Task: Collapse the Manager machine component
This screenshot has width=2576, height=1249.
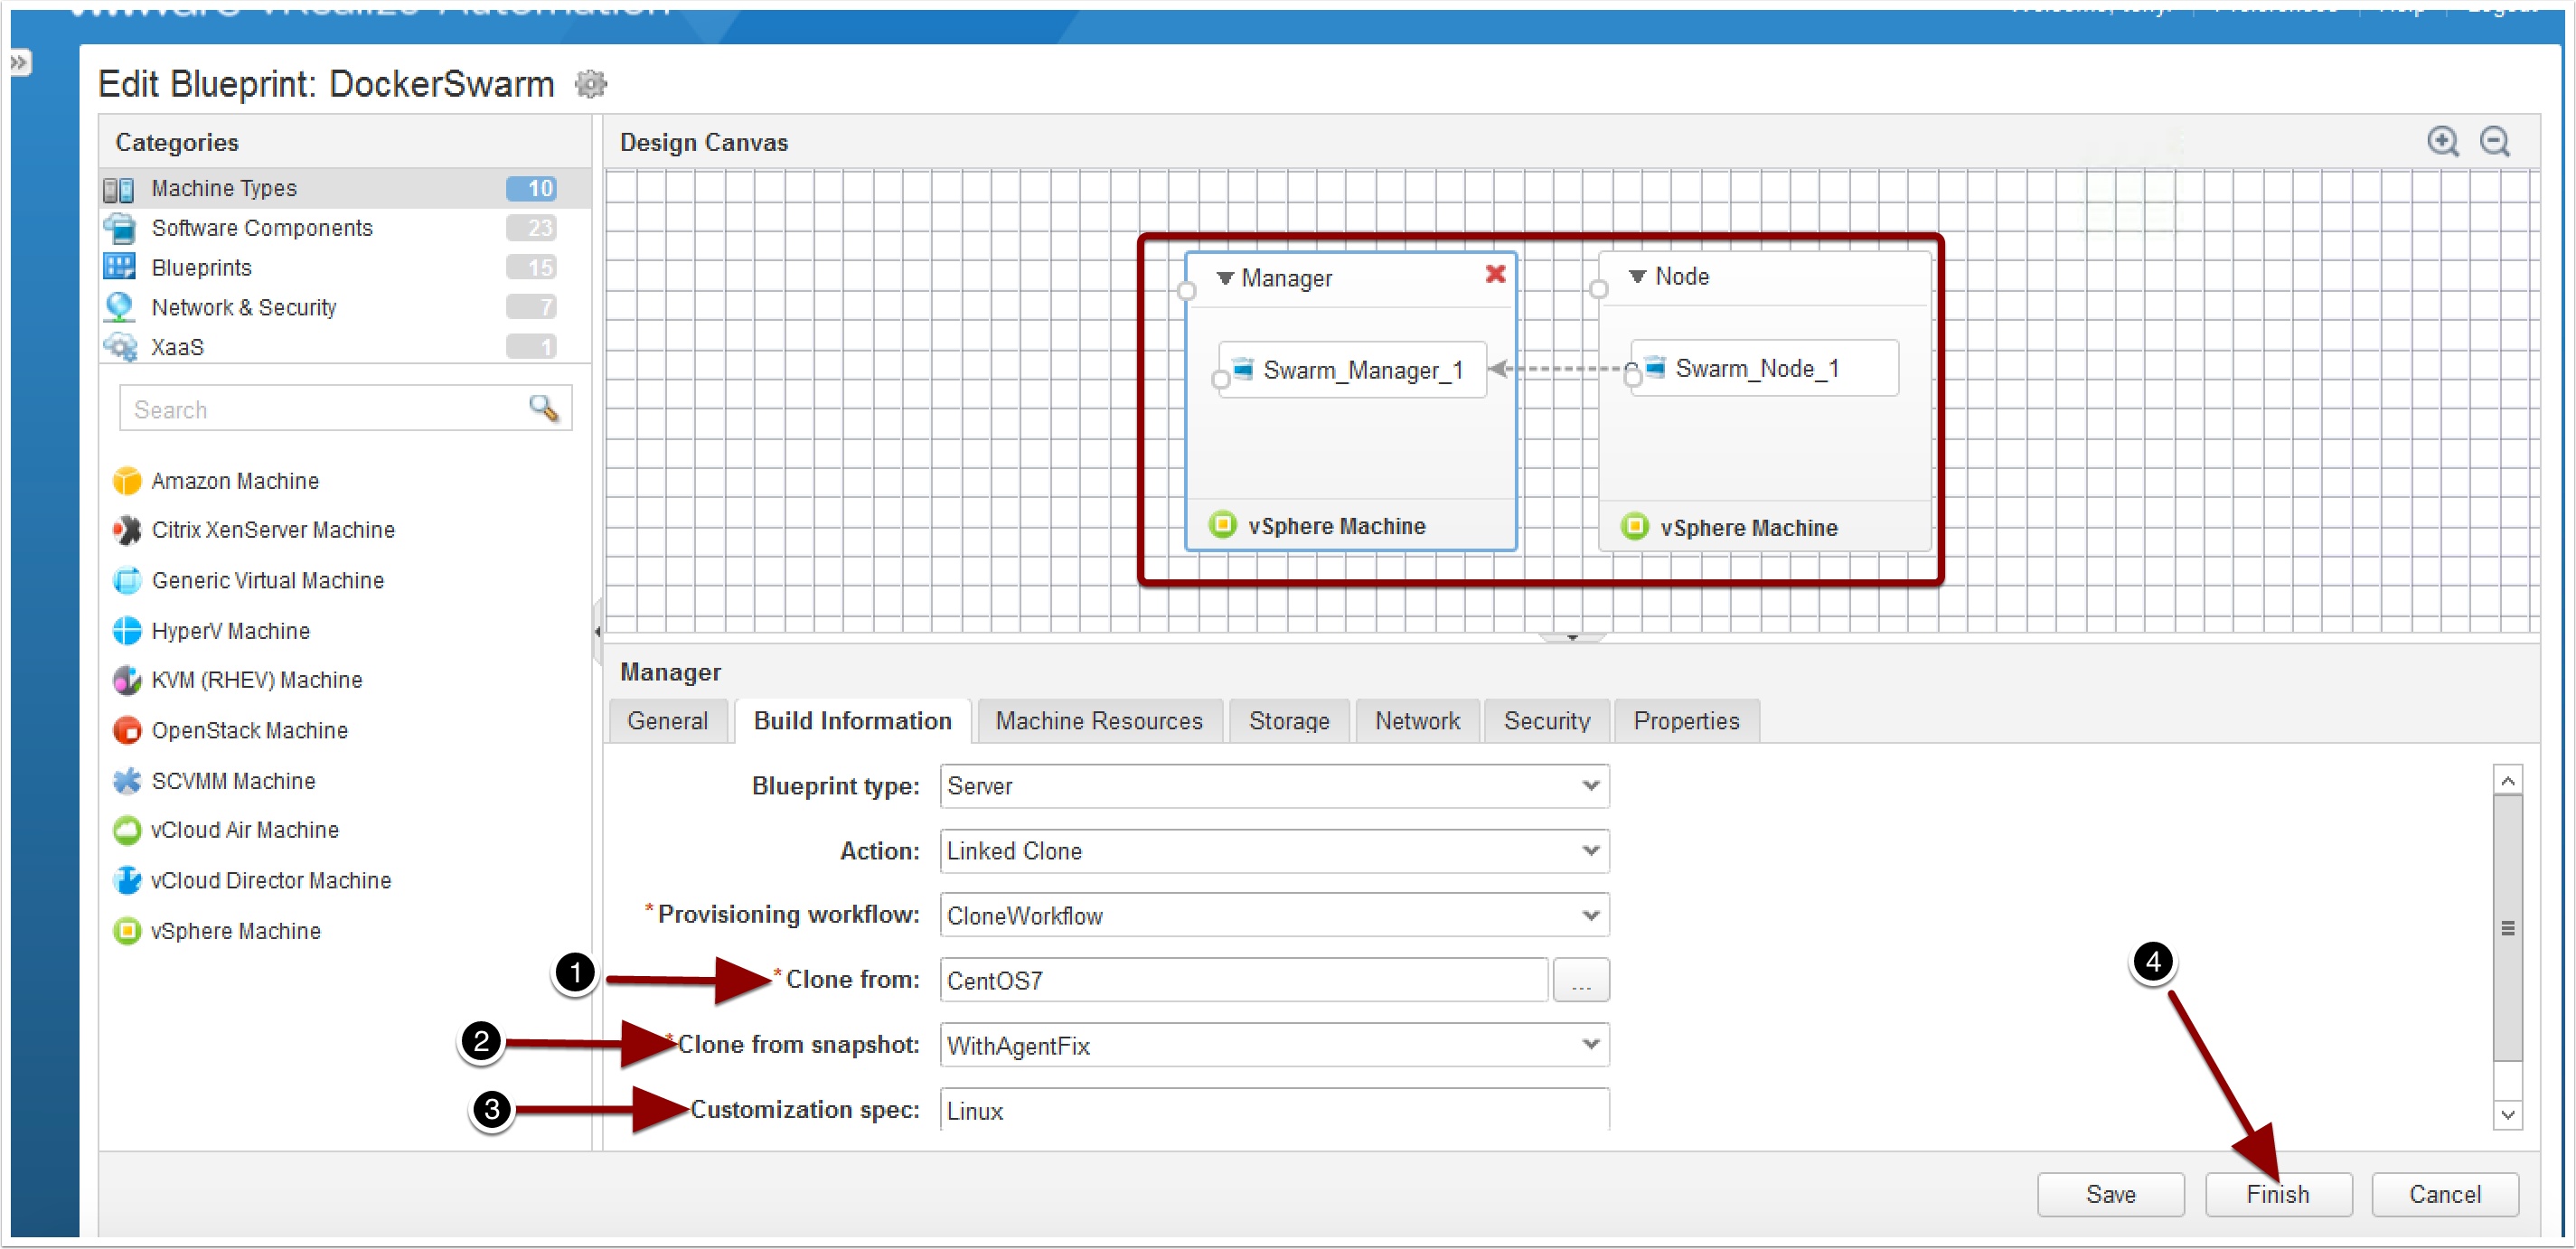Action: pyautogui.click(x=1224, y=278)
